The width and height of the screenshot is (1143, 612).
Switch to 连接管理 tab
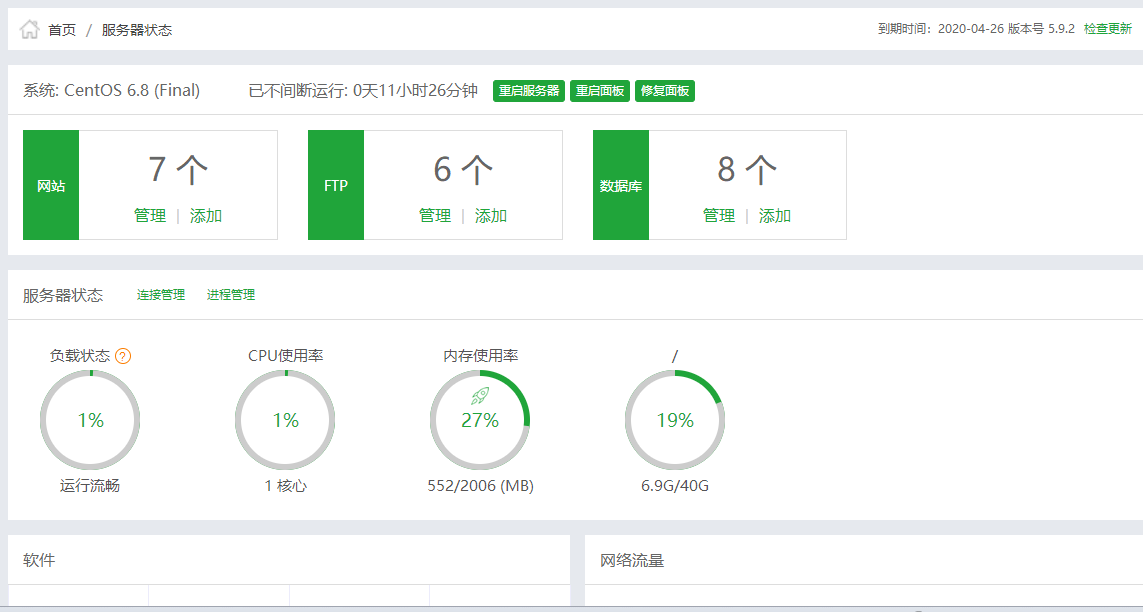pyautogui.click(x=161, y=295)
